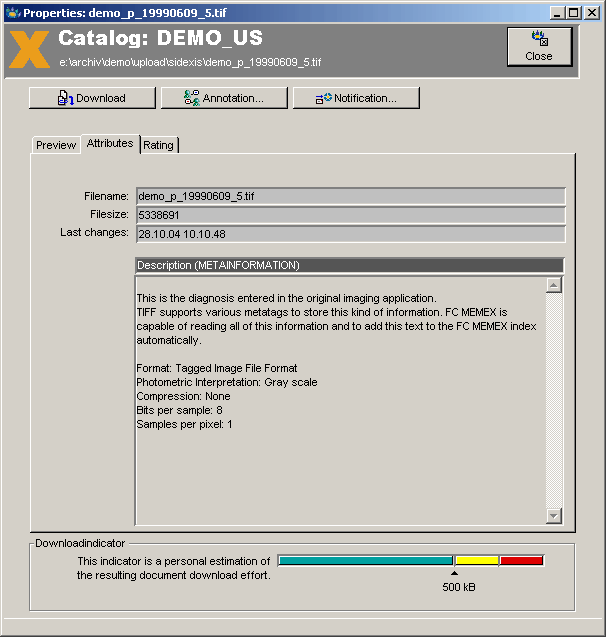Select the Attributes tab
This screenshot has height=637, width=606.
point(110,144)
